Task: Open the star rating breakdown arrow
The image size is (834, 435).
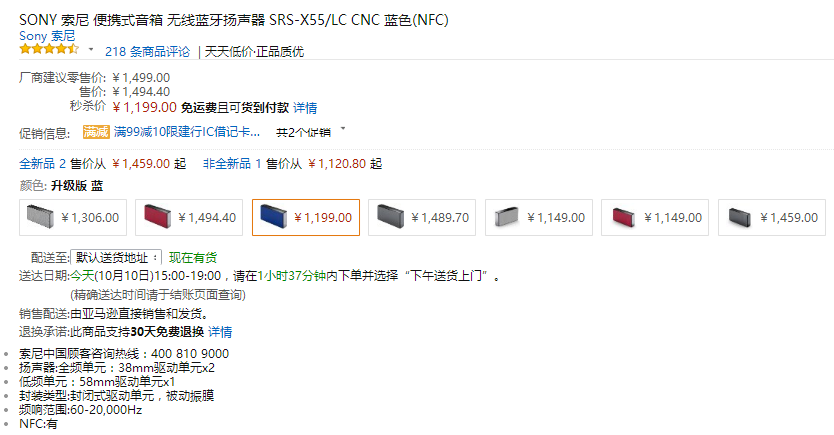Action: point(91,49)
